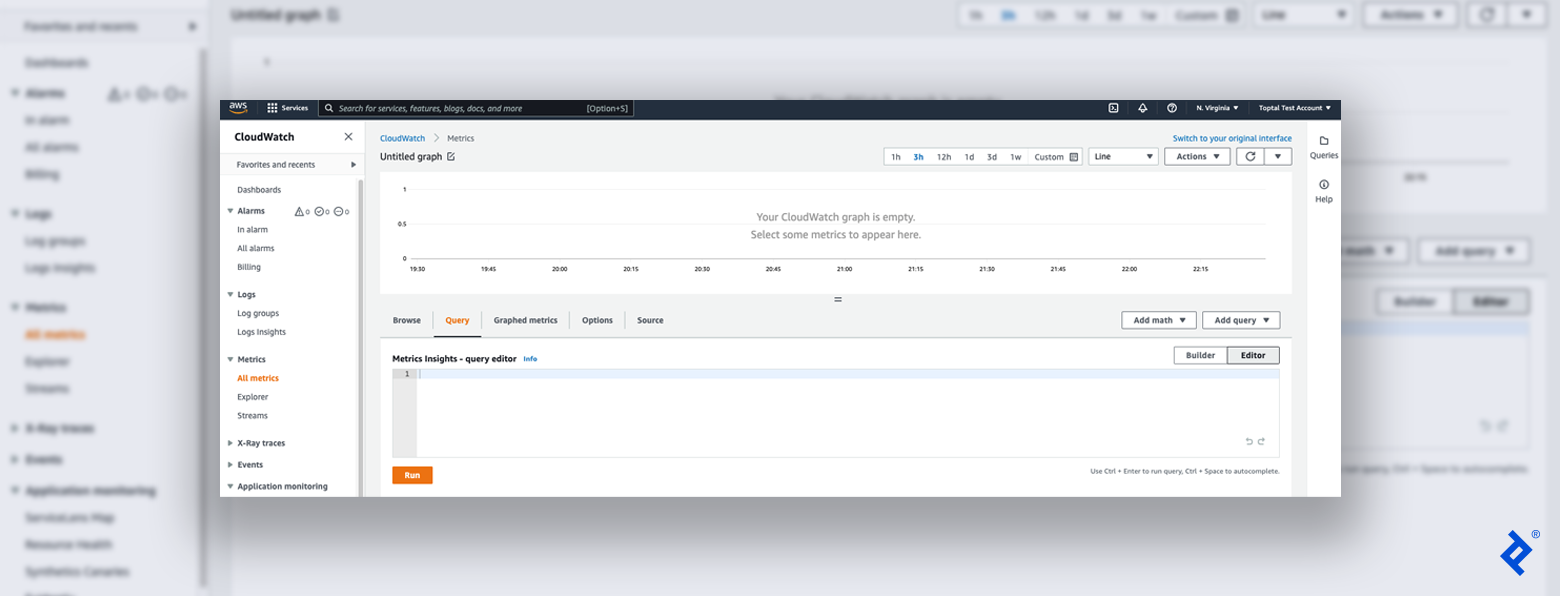Open the notifications bell
1560x596 pixels.
coord(1142,108)
